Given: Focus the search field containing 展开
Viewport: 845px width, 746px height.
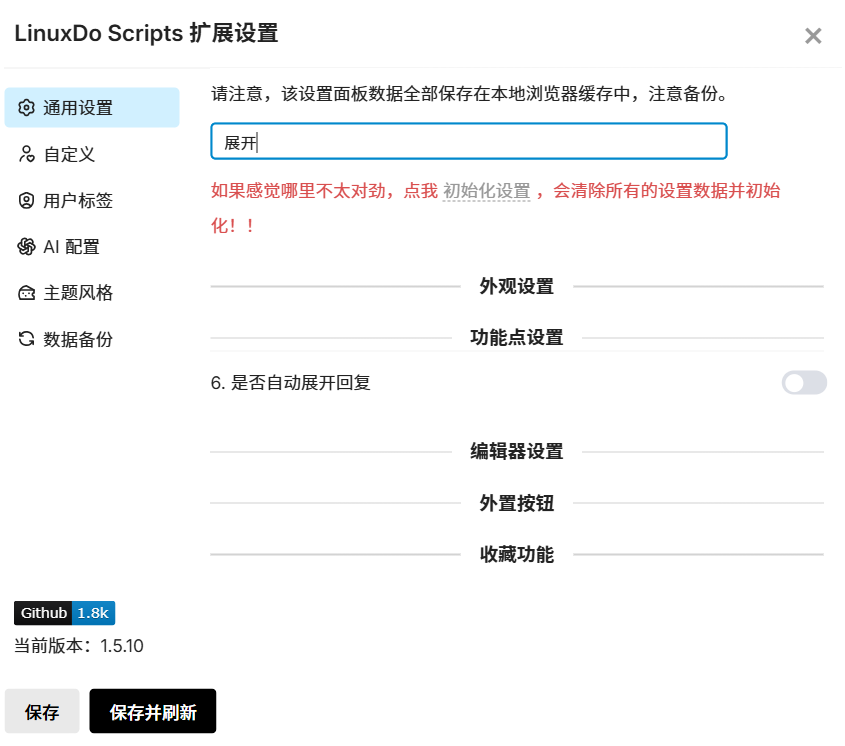Looking at the screenshot, I should (469, 142).
